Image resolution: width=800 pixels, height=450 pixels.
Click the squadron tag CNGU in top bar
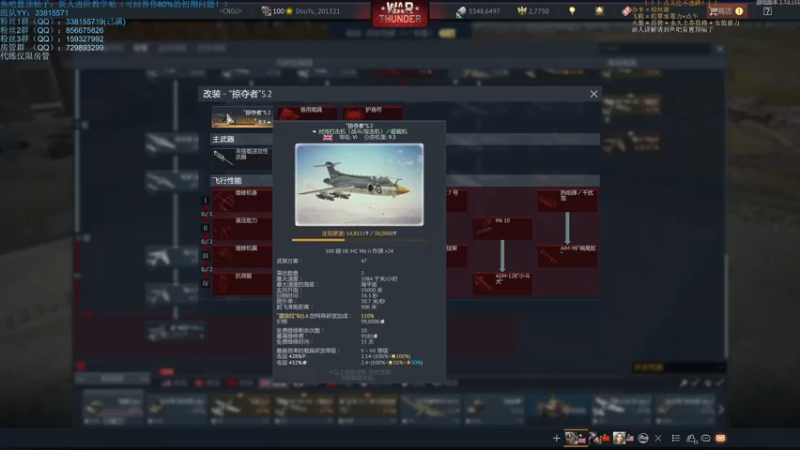(x=231, y=11)
